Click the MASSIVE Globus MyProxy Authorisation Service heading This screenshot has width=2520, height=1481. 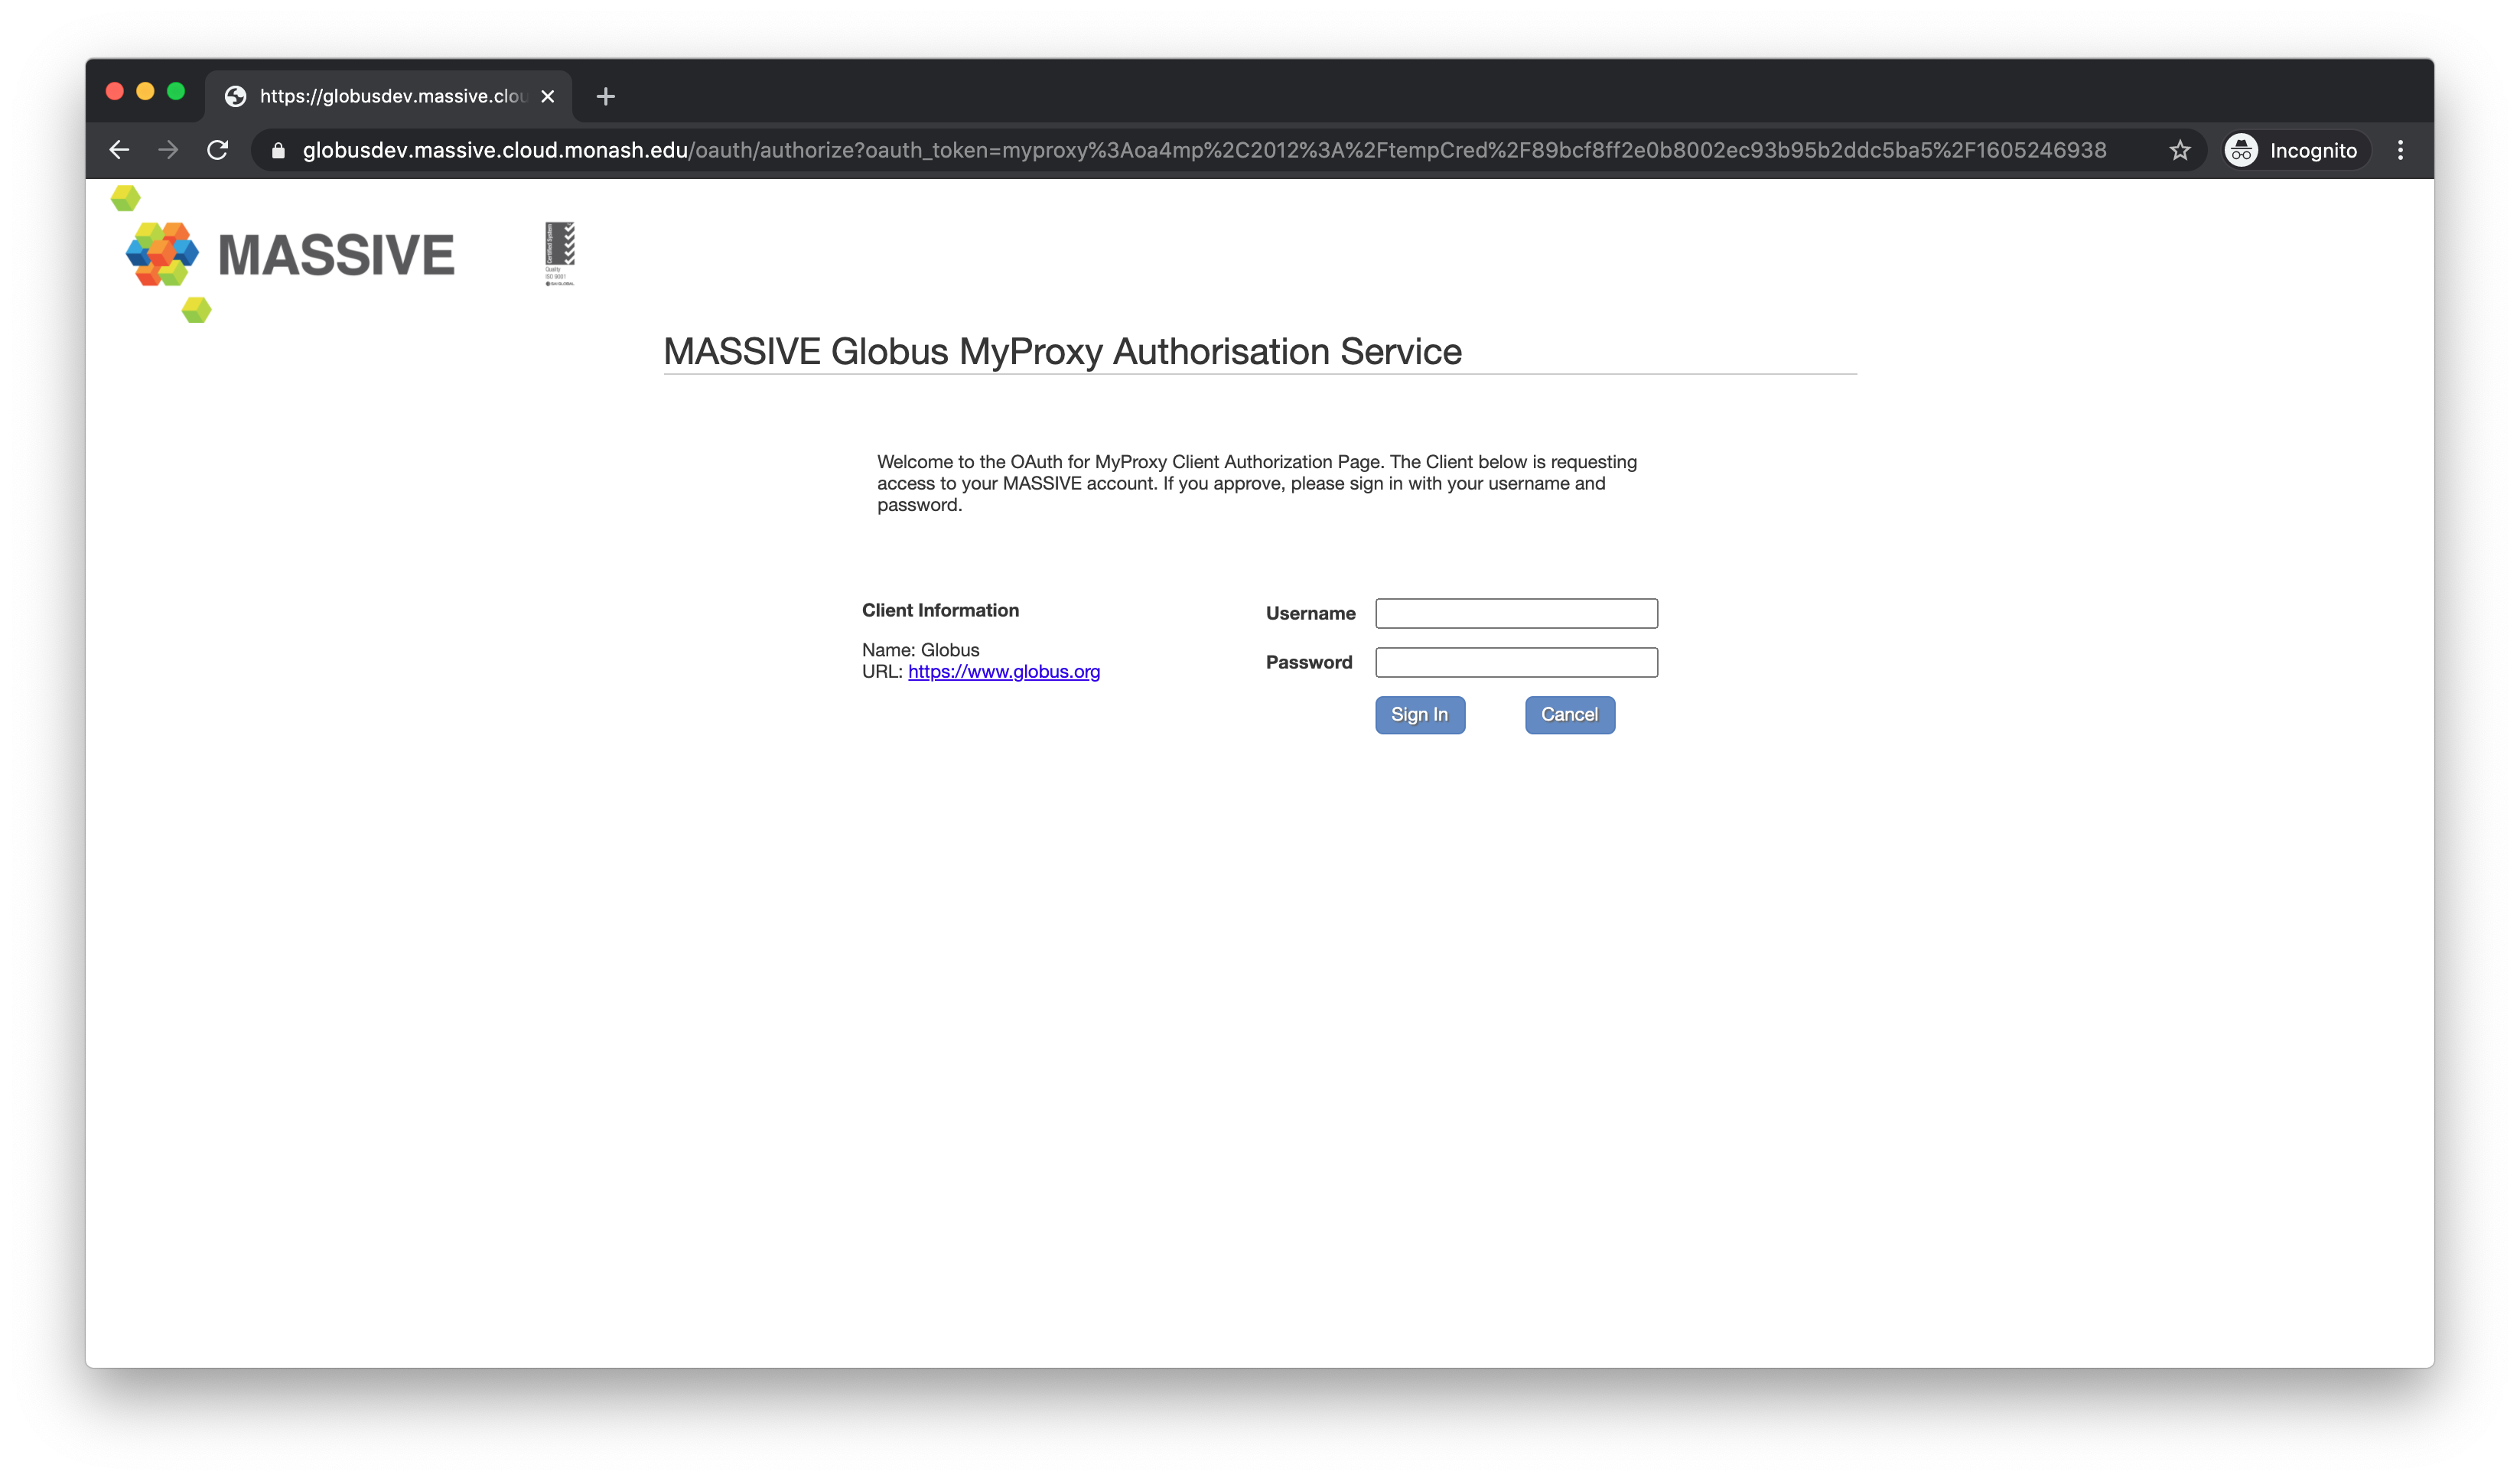pyautogui.click(x=1062, y=352)
